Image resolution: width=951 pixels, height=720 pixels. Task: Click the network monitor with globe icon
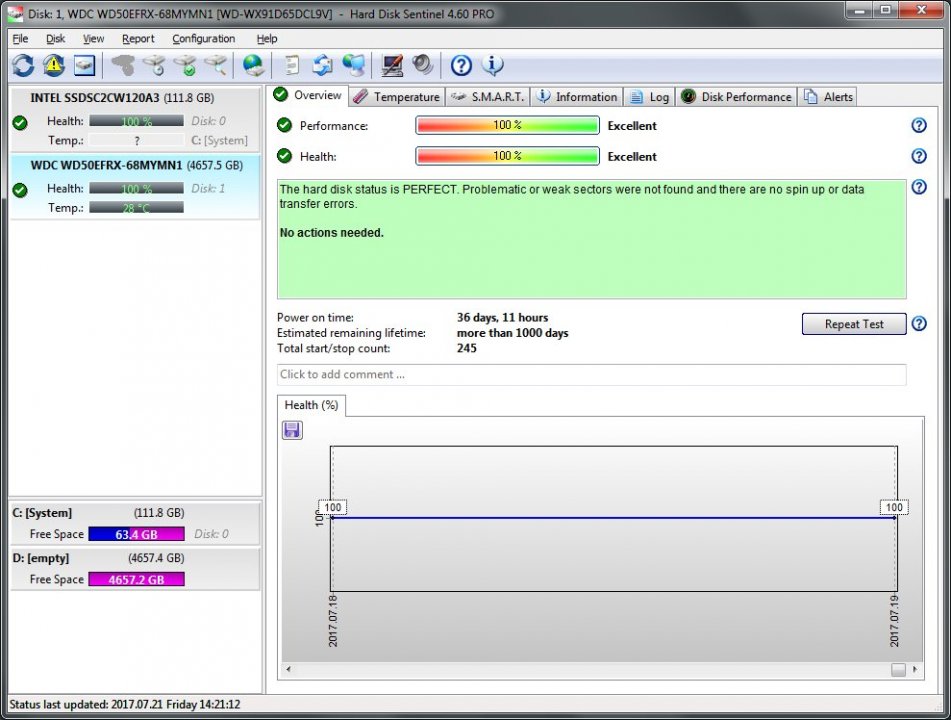click(x=354, y=65)
